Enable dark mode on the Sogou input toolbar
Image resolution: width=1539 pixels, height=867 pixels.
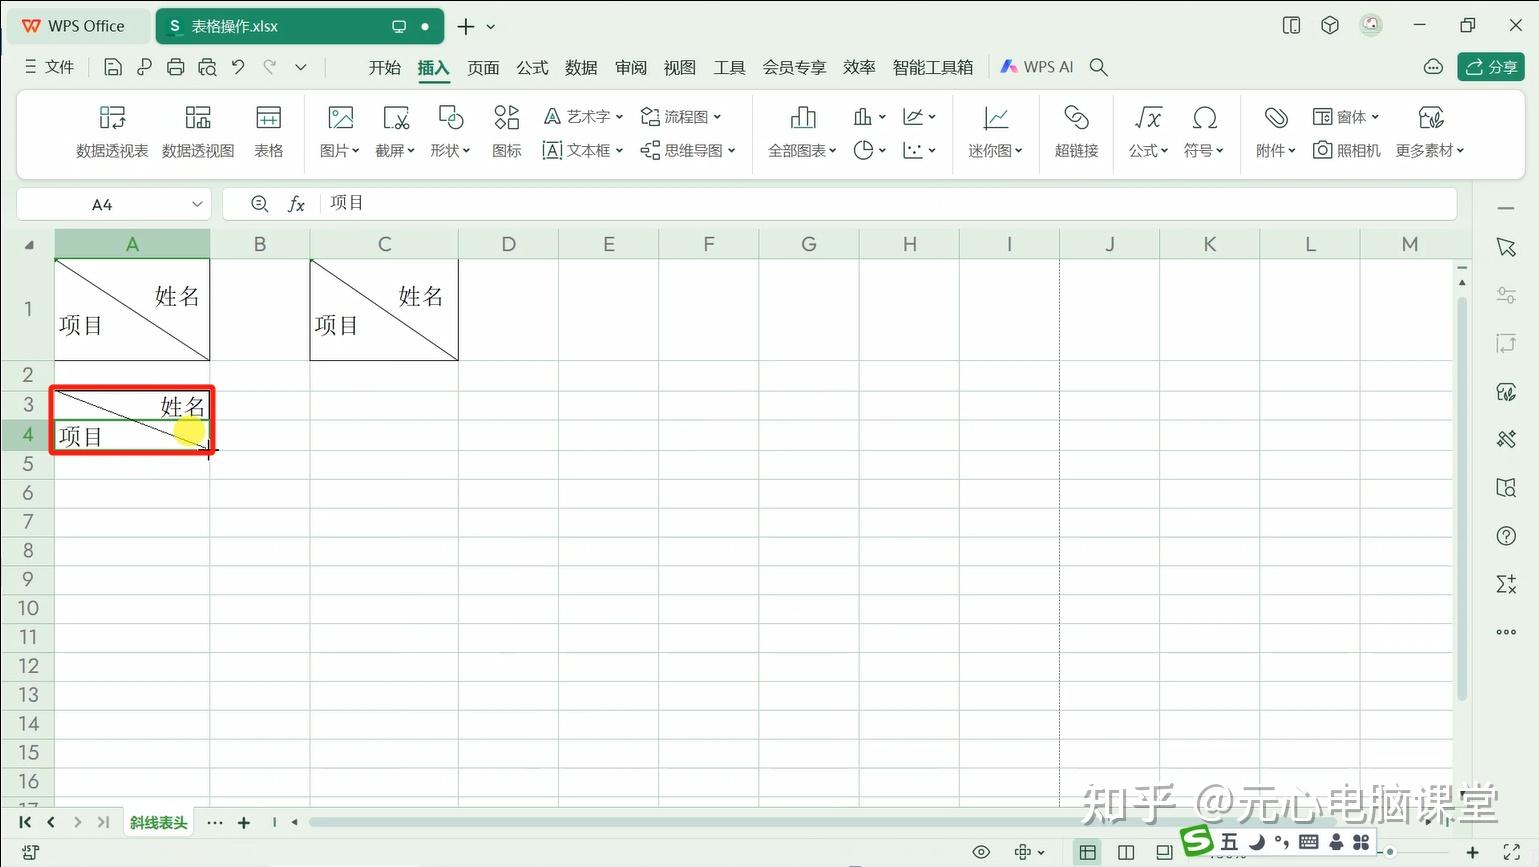(x=1258, y=841)
